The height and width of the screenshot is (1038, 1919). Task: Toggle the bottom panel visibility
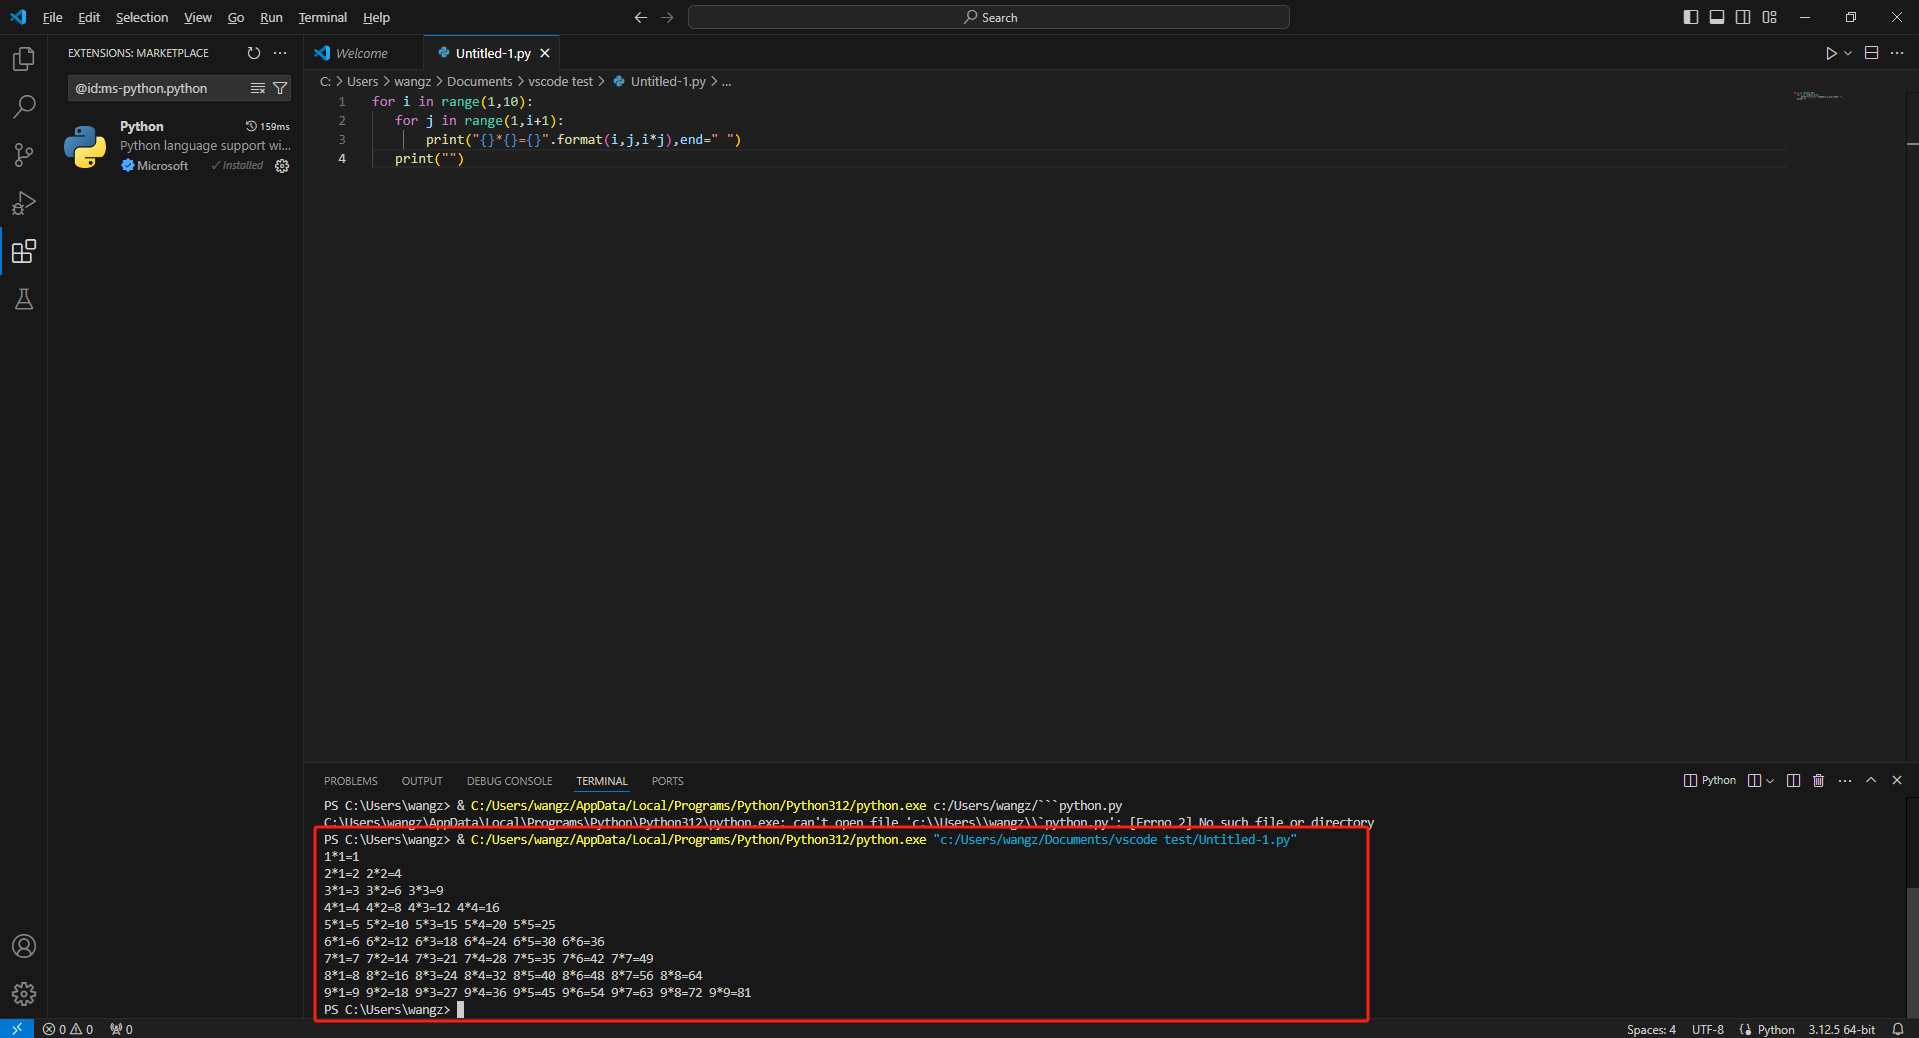(1717, 17)
